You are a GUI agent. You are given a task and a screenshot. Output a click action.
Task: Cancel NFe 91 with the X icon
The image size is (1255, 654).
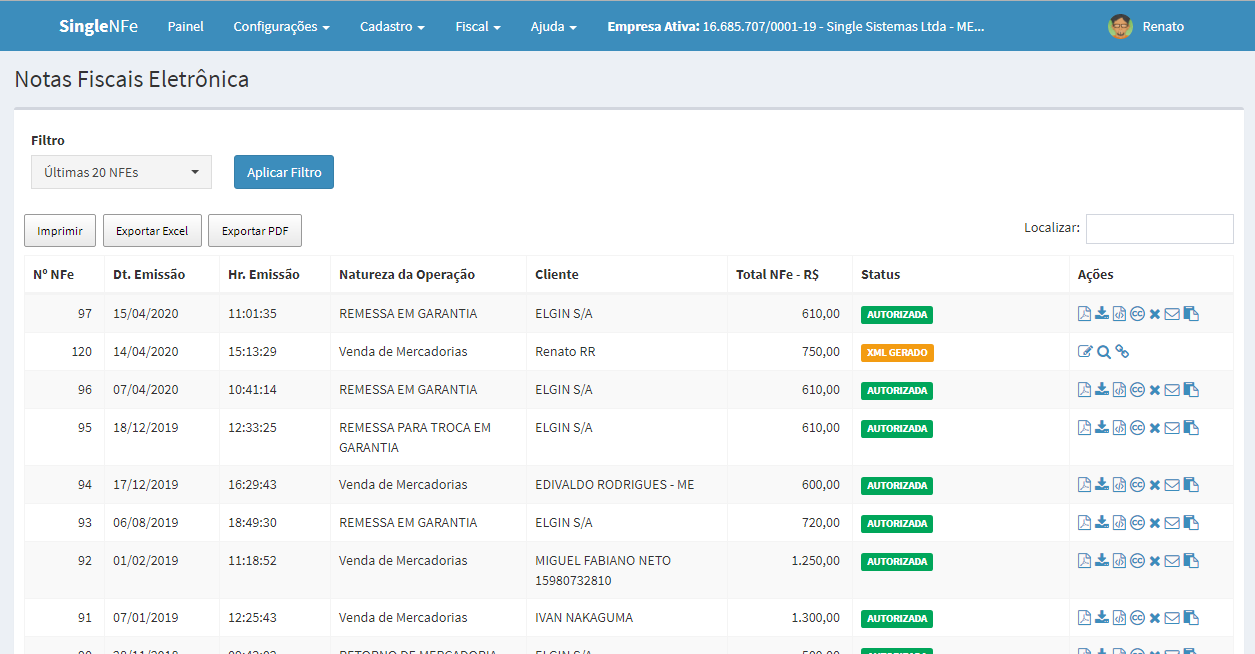tap(1155, 618)
